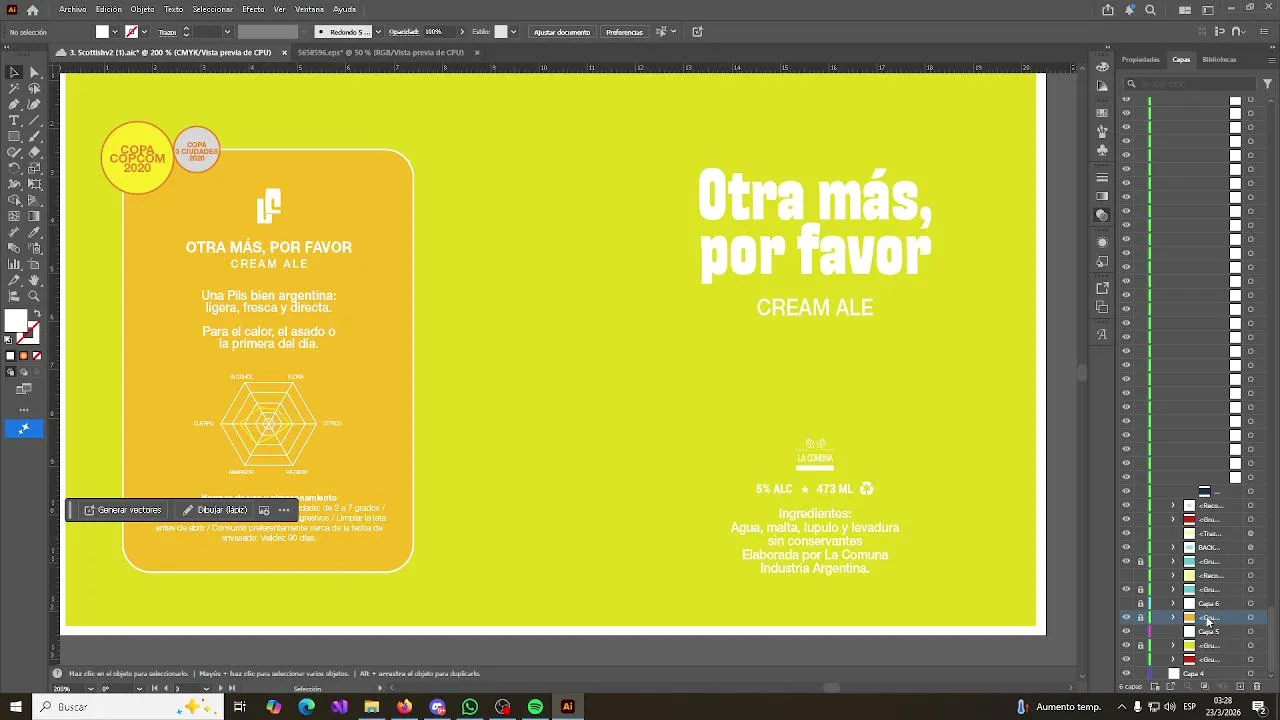Open WhatsApp from the Windows taskbar
Viewport: 1280px width, 720px height.
pos(470,707)
